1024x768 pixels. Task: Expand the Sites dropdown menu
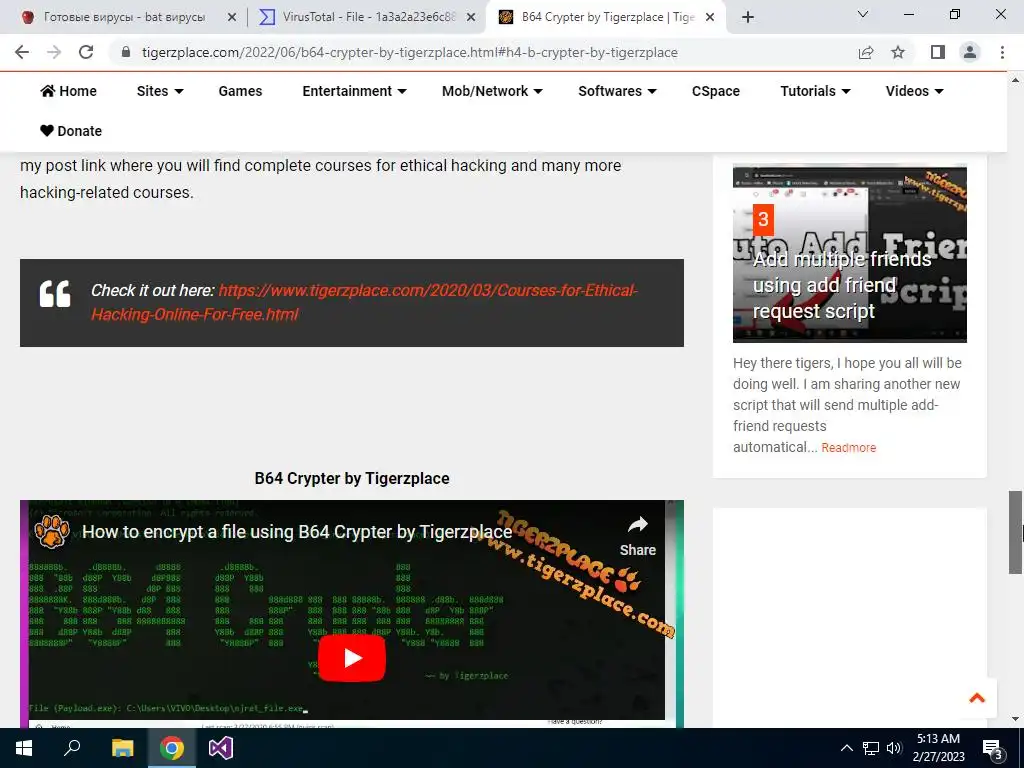tap(160, 91)
